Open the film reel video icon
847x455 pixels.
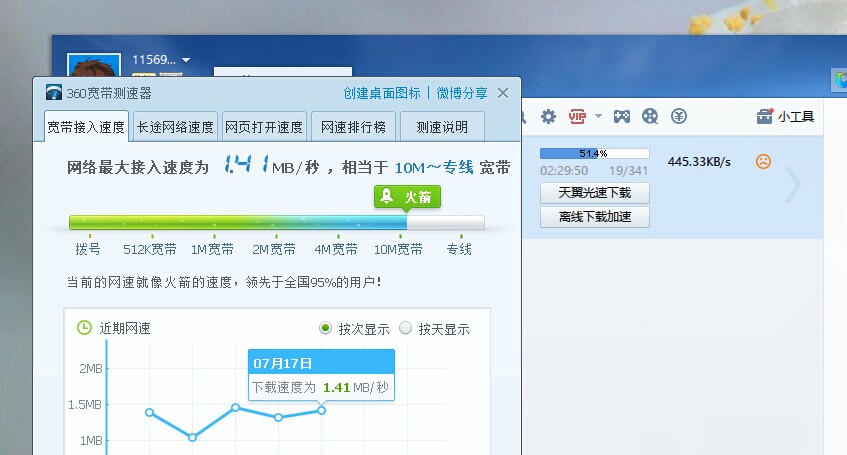point(650,116)
